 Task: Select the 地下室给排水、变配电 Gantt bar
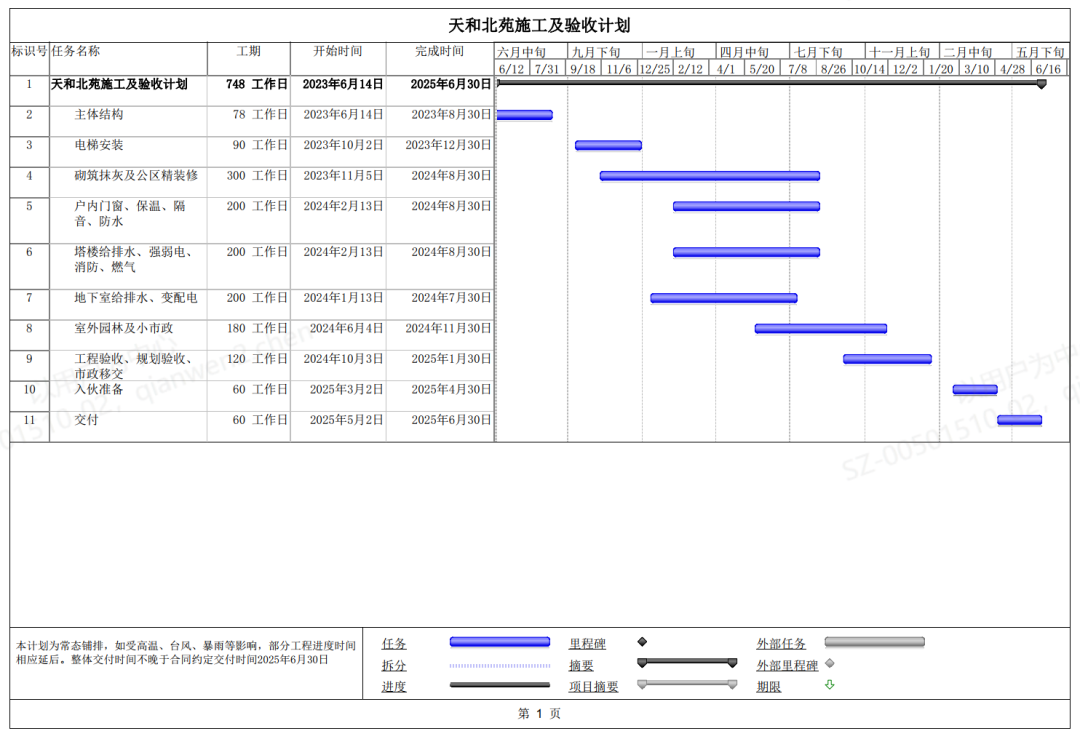coord(724,298)
